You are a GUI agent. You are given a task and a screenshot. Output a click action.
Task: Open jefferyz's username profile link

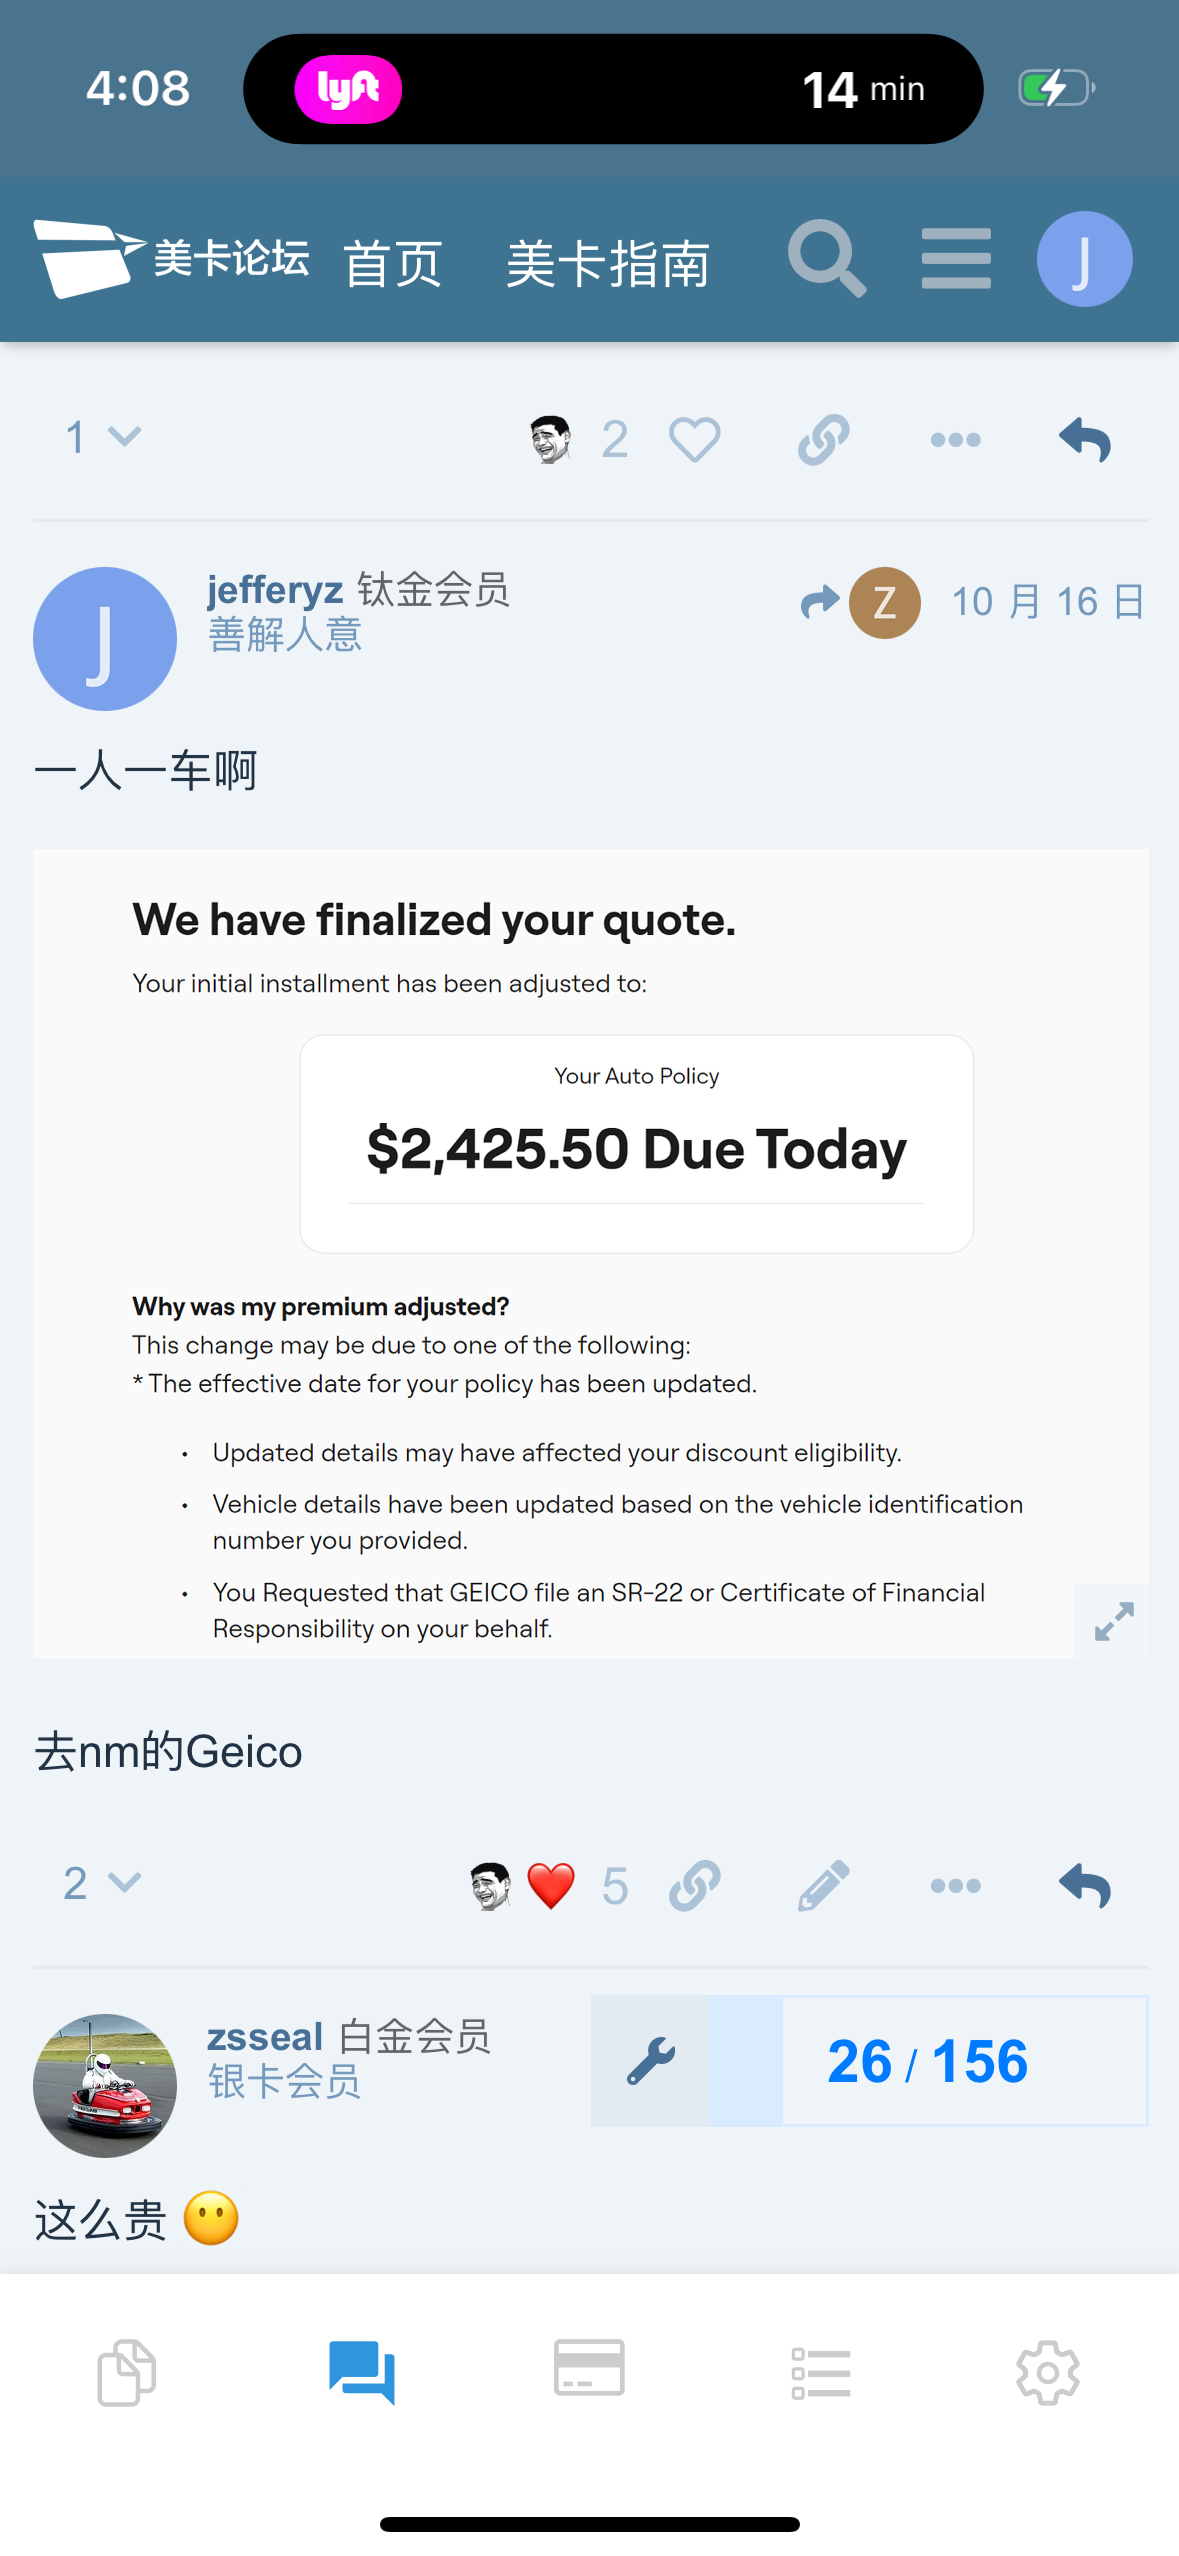point(275,589)
